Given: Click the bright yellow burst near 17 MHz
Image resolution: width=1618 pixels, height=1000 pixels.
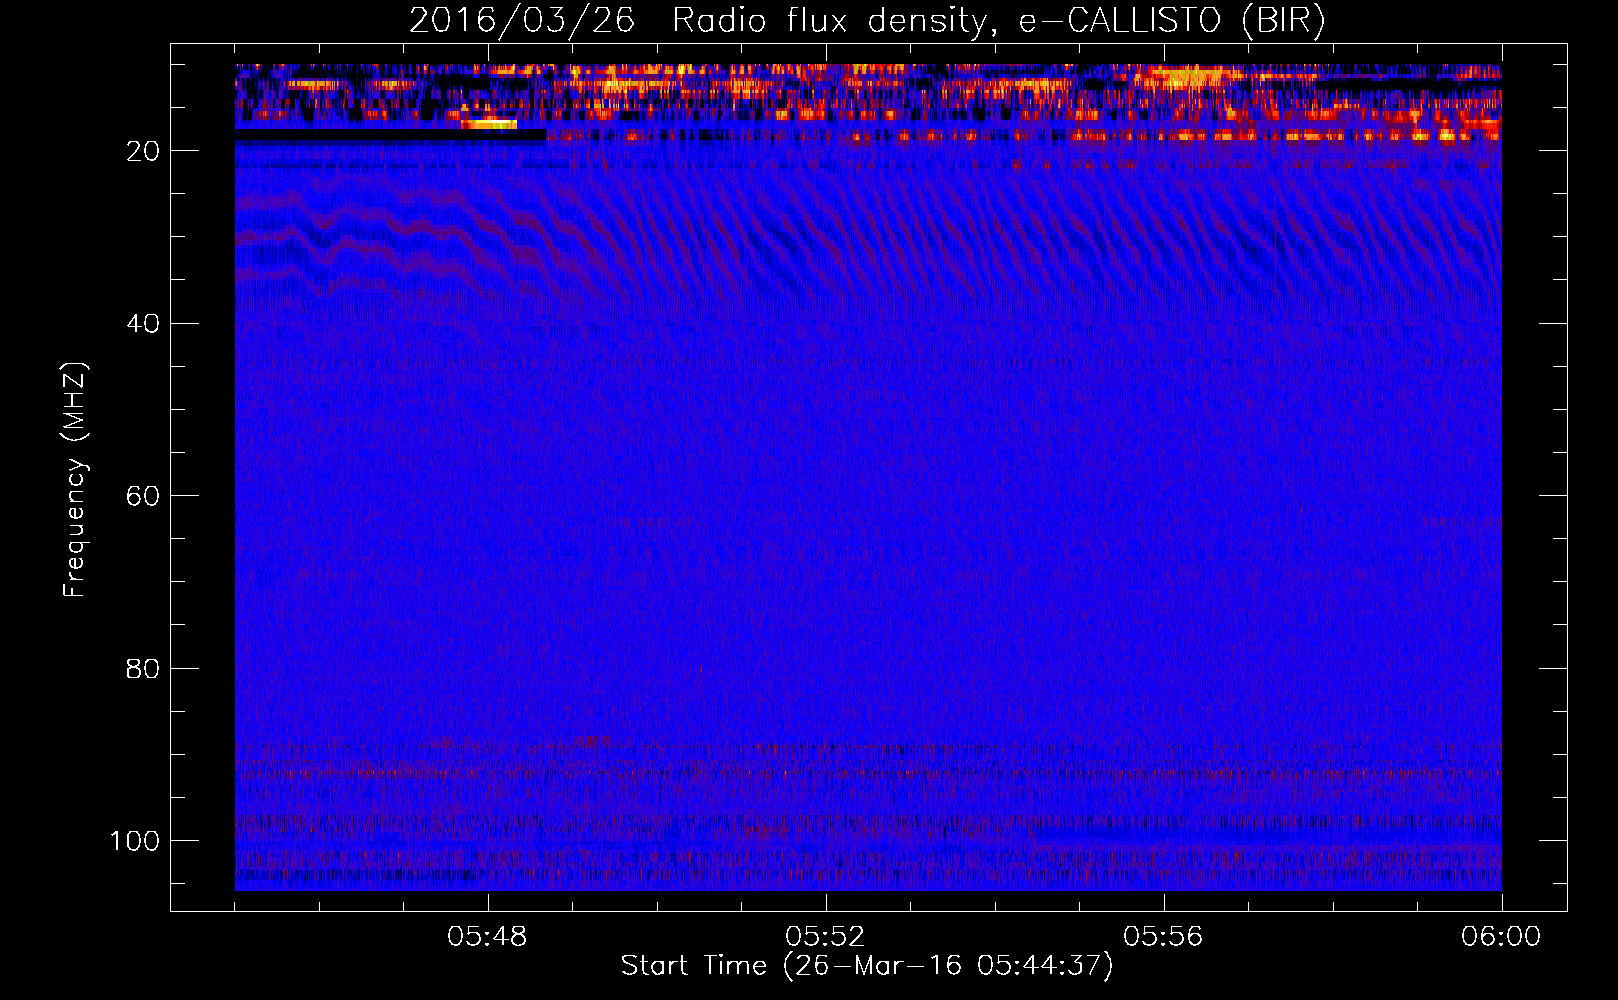Looking at the screenshot, I should point(489,124).
